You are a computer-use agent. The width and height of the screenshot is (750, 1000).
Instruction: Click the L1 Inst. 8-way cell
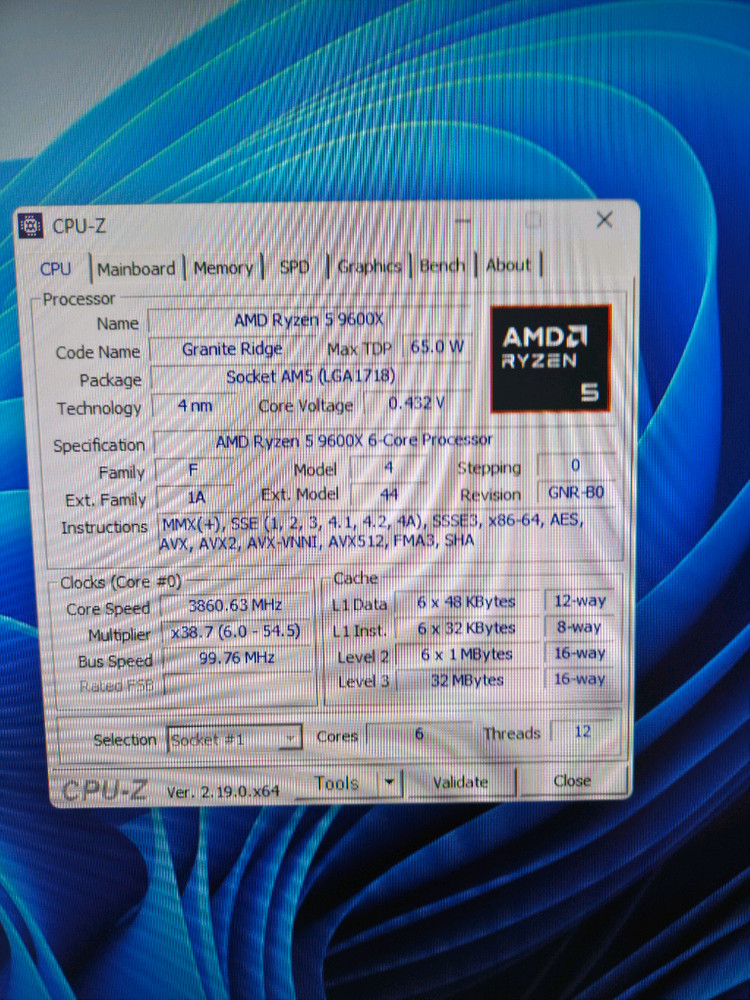coord(580,627)
